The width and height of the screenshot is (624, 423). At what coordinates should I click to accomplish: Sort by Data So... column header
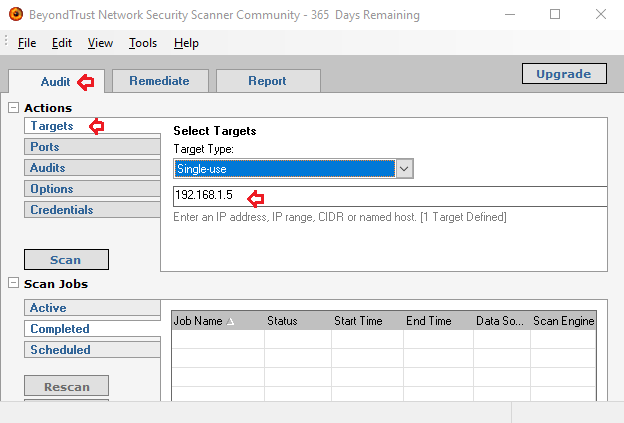click(x=502, y=321)
